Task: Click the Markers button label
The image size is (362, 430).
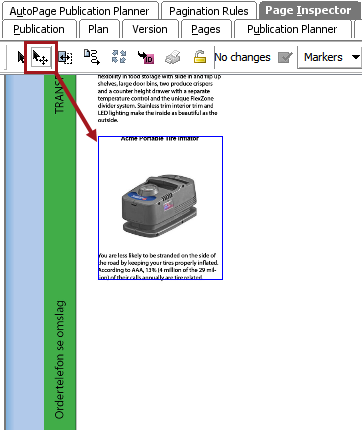Action: [x=323, y=57]
